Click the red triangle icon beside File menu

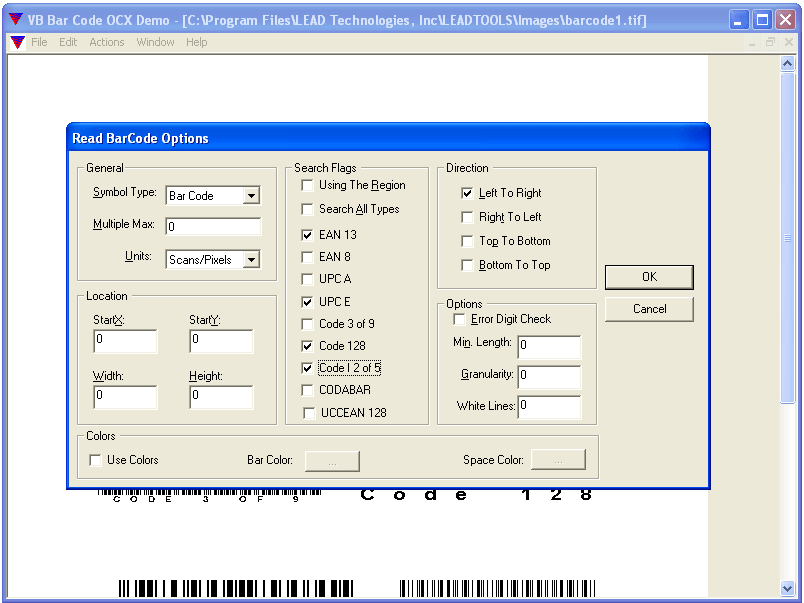click(x=16, y=42)
